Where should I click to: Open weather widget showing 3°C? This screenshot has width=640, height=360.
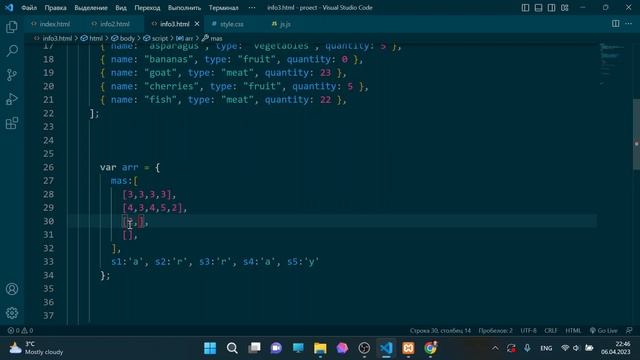pyautogui.click(x=36, y=348)
